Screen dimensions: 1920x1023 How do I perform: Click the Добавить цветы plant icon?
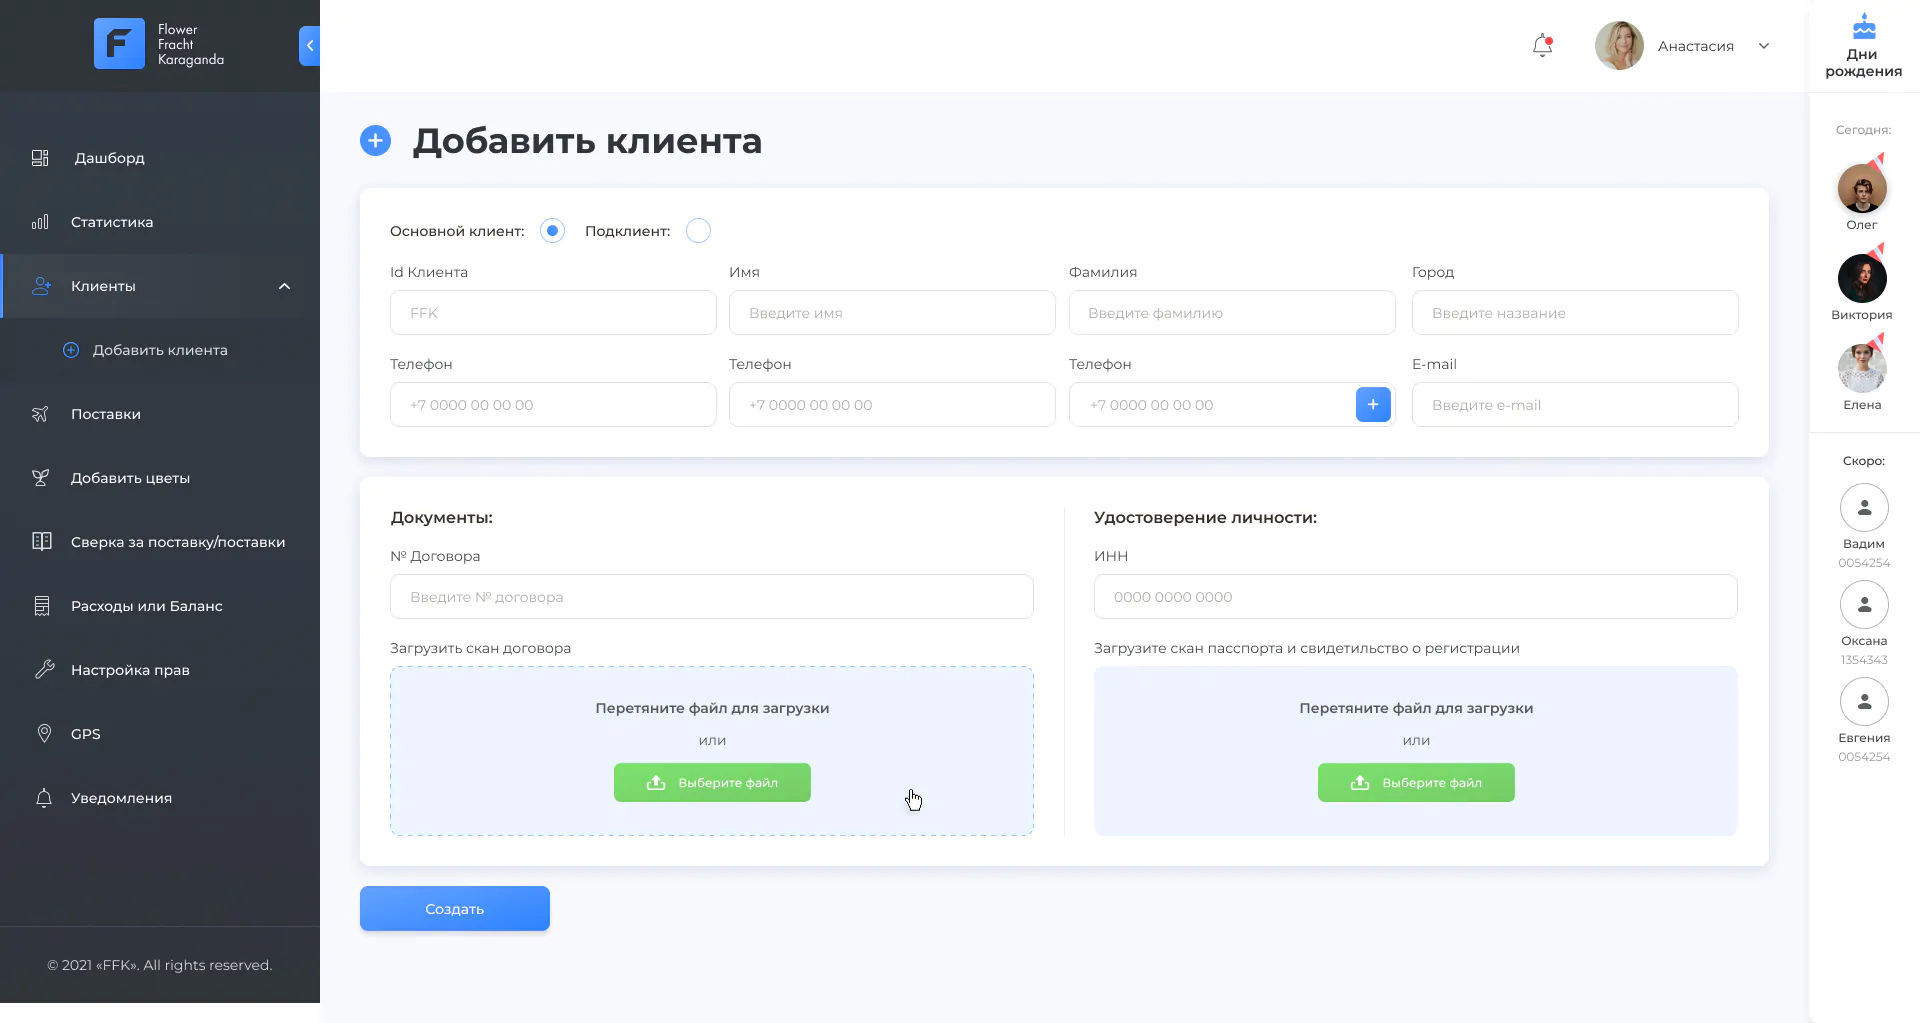40,478
